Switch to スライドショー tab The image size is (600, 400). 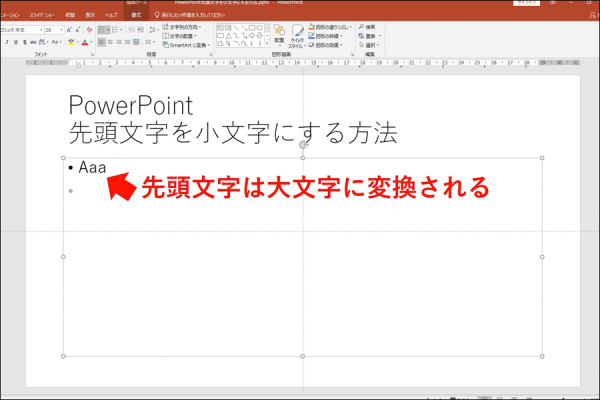point(42,15)
